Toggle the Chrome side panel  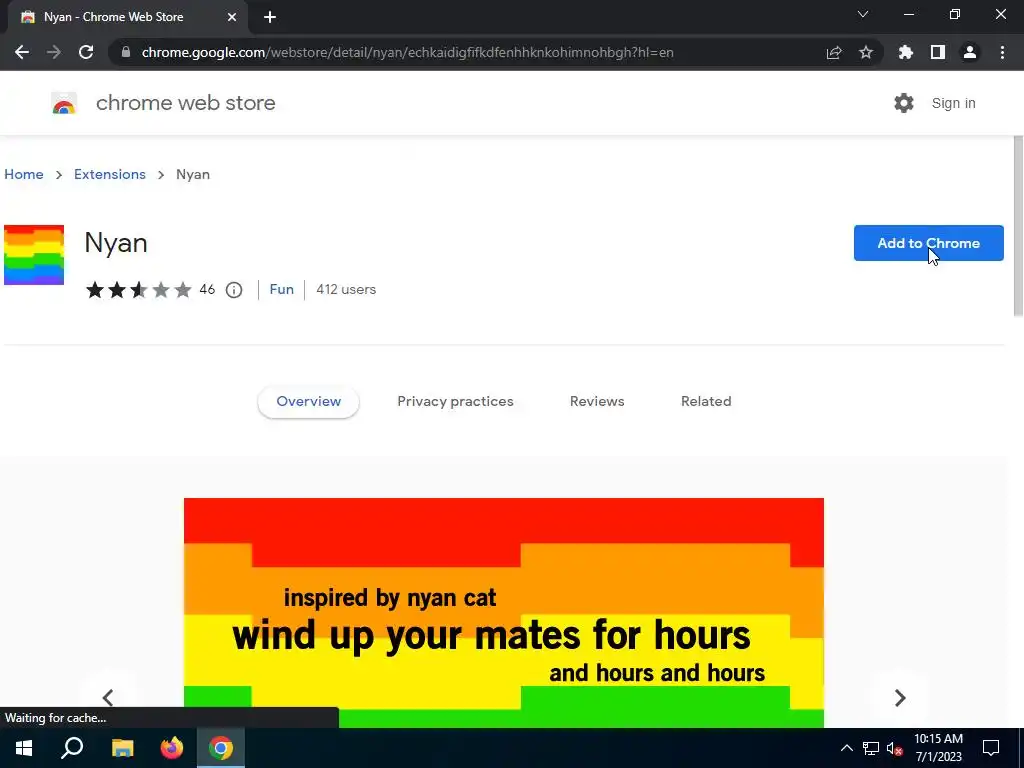pyautogui.click(x=938, y=52)
